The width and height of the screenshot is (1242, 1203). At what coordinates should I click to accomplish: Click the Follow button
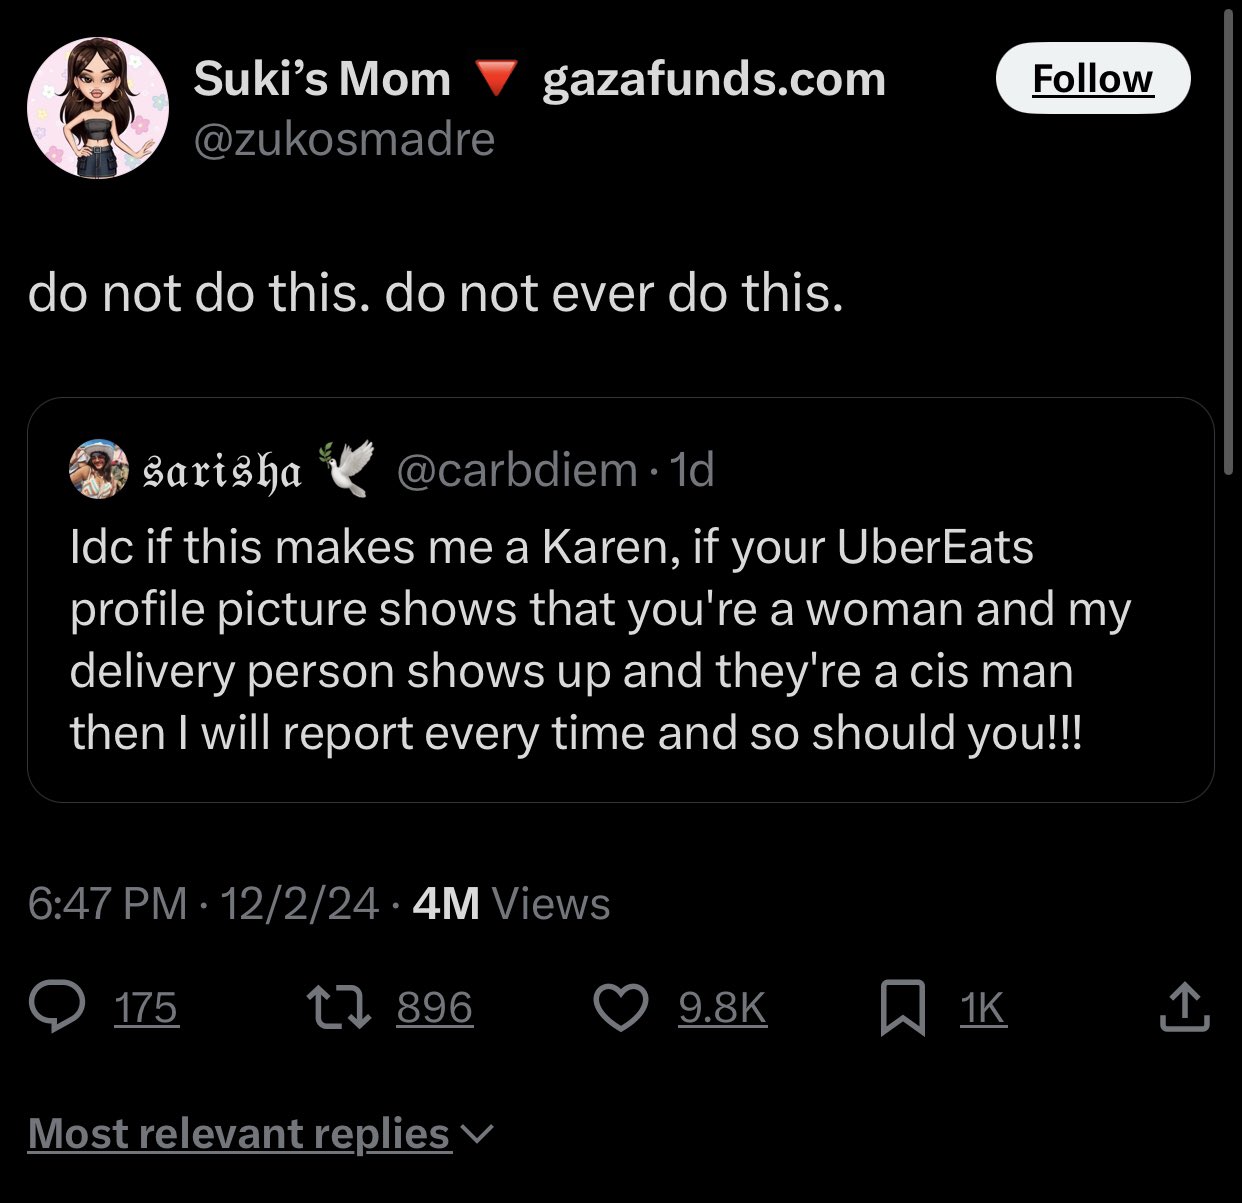[x=1092, y=78]
